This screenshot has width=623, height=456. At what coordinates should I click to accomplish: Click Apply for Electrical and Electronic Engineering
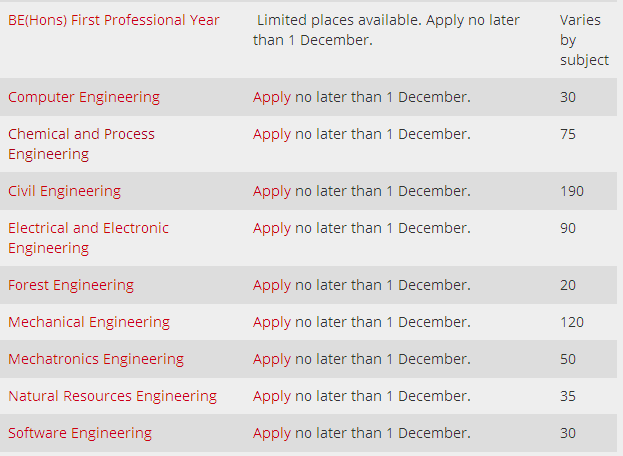coord(272,228)
